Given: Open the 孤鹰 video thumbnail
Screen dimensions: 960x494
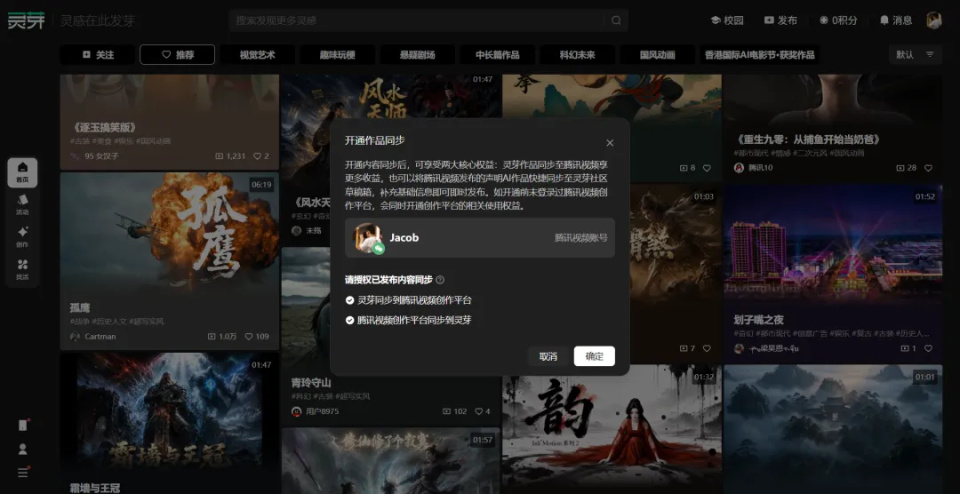Looking at the screenshot, I should pos(170,234).
